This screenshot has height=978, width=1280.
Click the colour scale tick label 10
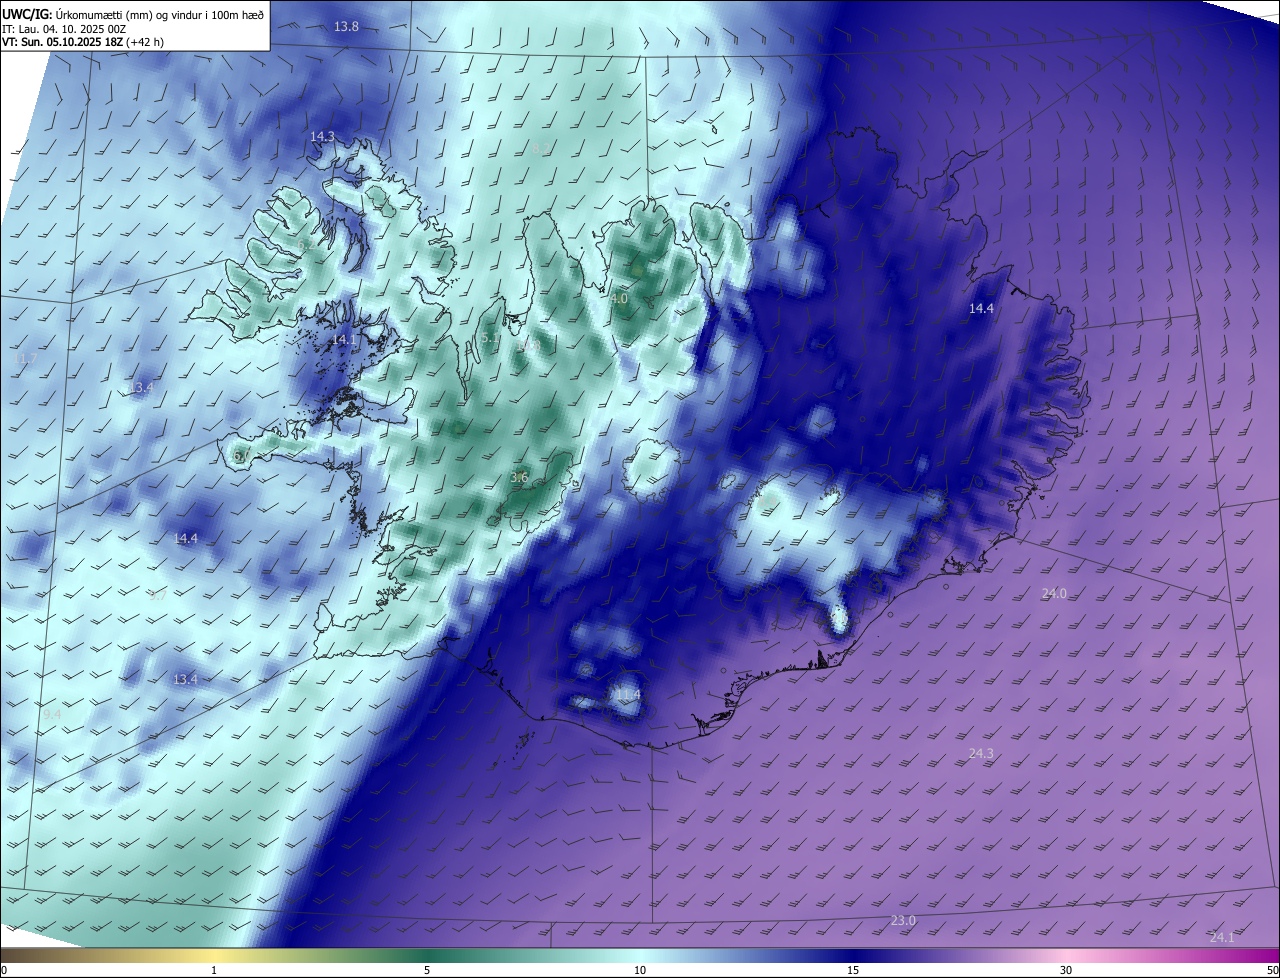point(640,970)
